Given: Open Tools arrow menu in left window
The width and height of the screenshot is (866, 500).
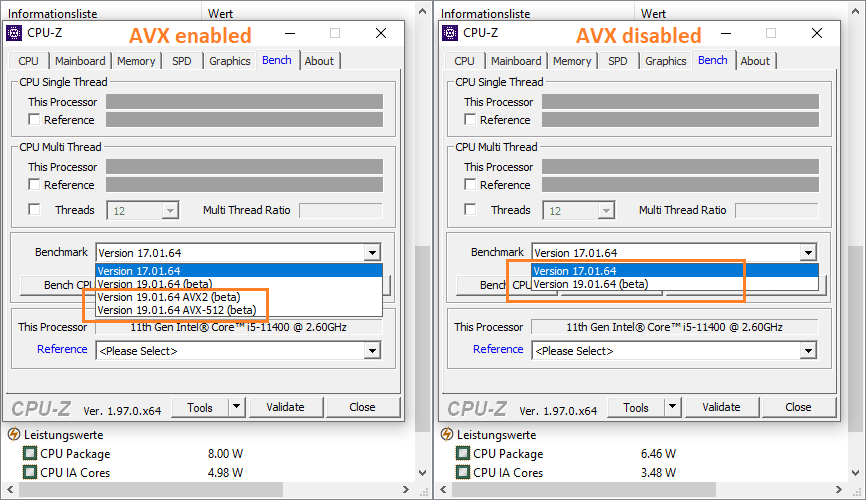Looking at the screenshot, I should tap(236, 407).
